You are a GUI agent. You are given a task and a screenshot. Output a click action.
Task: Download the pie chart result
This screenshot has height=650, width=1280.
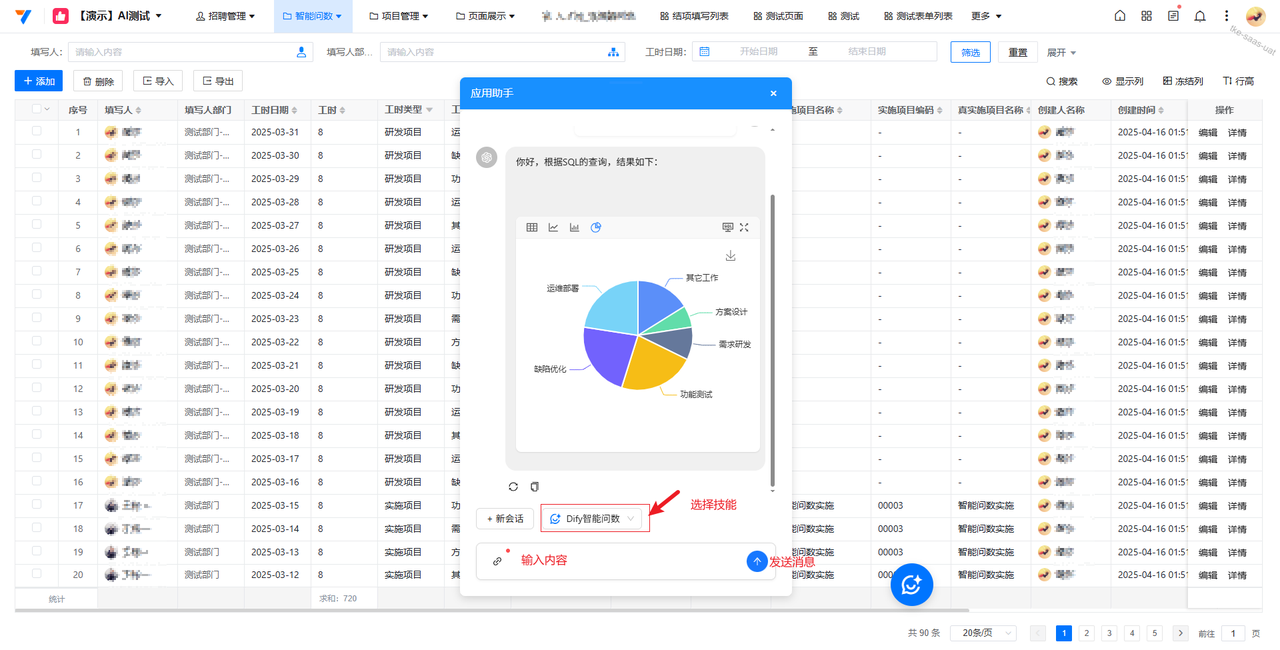(x=730, y=256)
